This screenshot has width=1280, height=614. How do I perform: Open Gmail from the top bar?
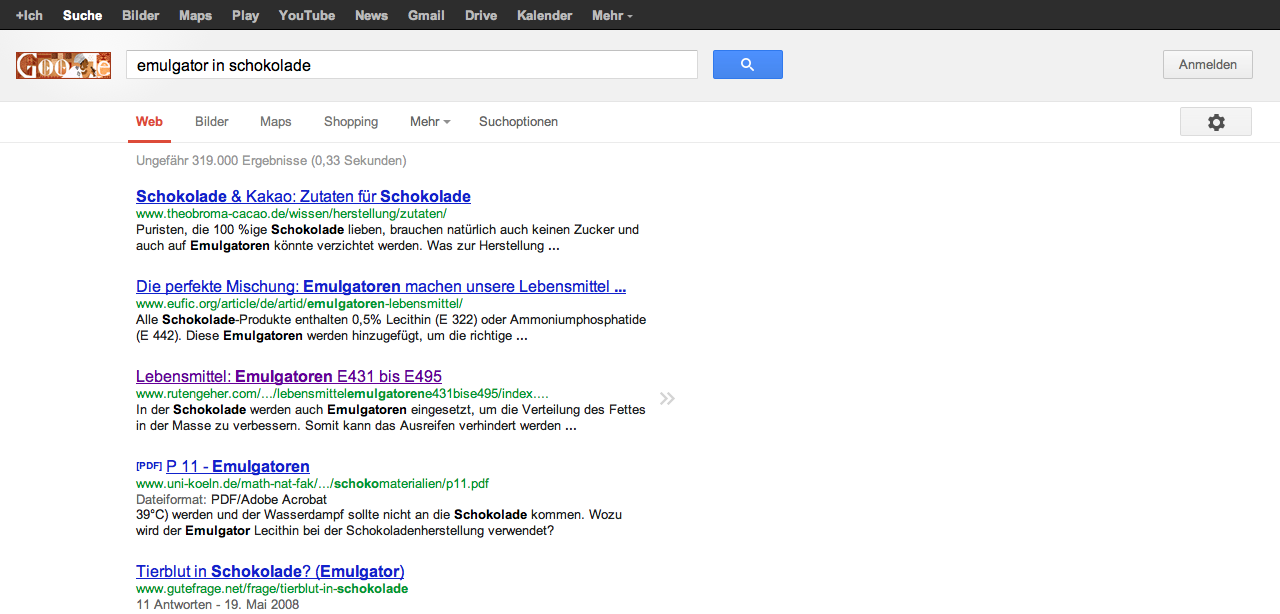426,15
